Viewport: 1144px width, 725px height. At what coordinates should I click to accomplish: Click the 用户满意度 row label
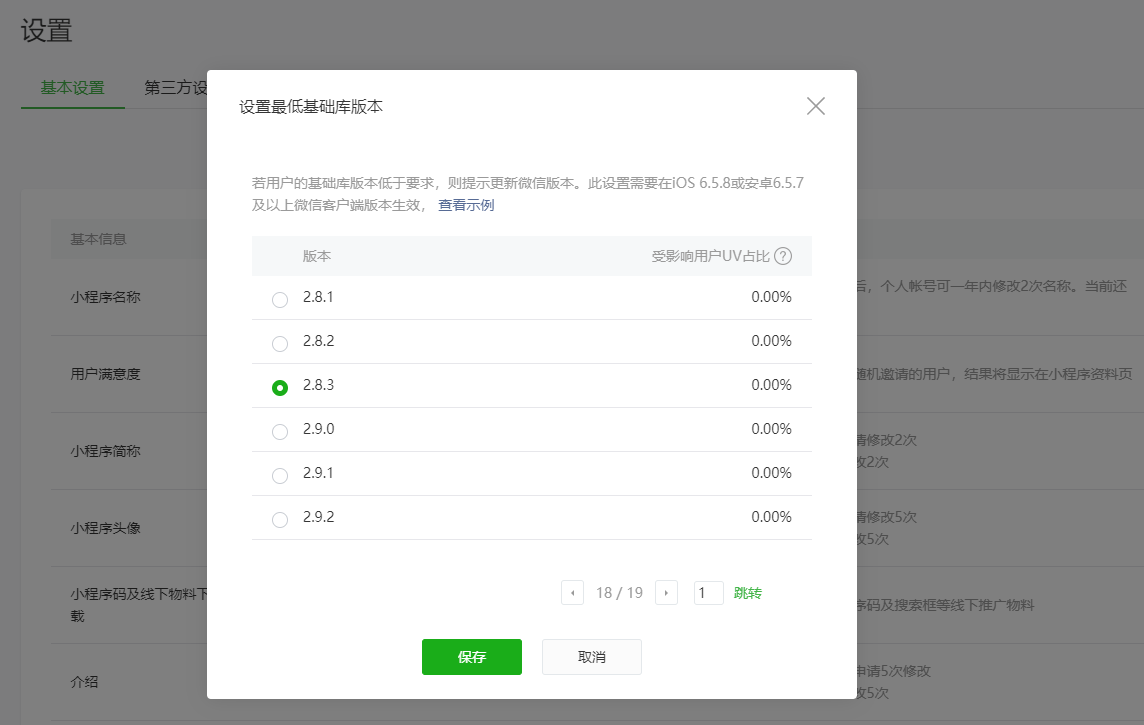click(105, 374)
